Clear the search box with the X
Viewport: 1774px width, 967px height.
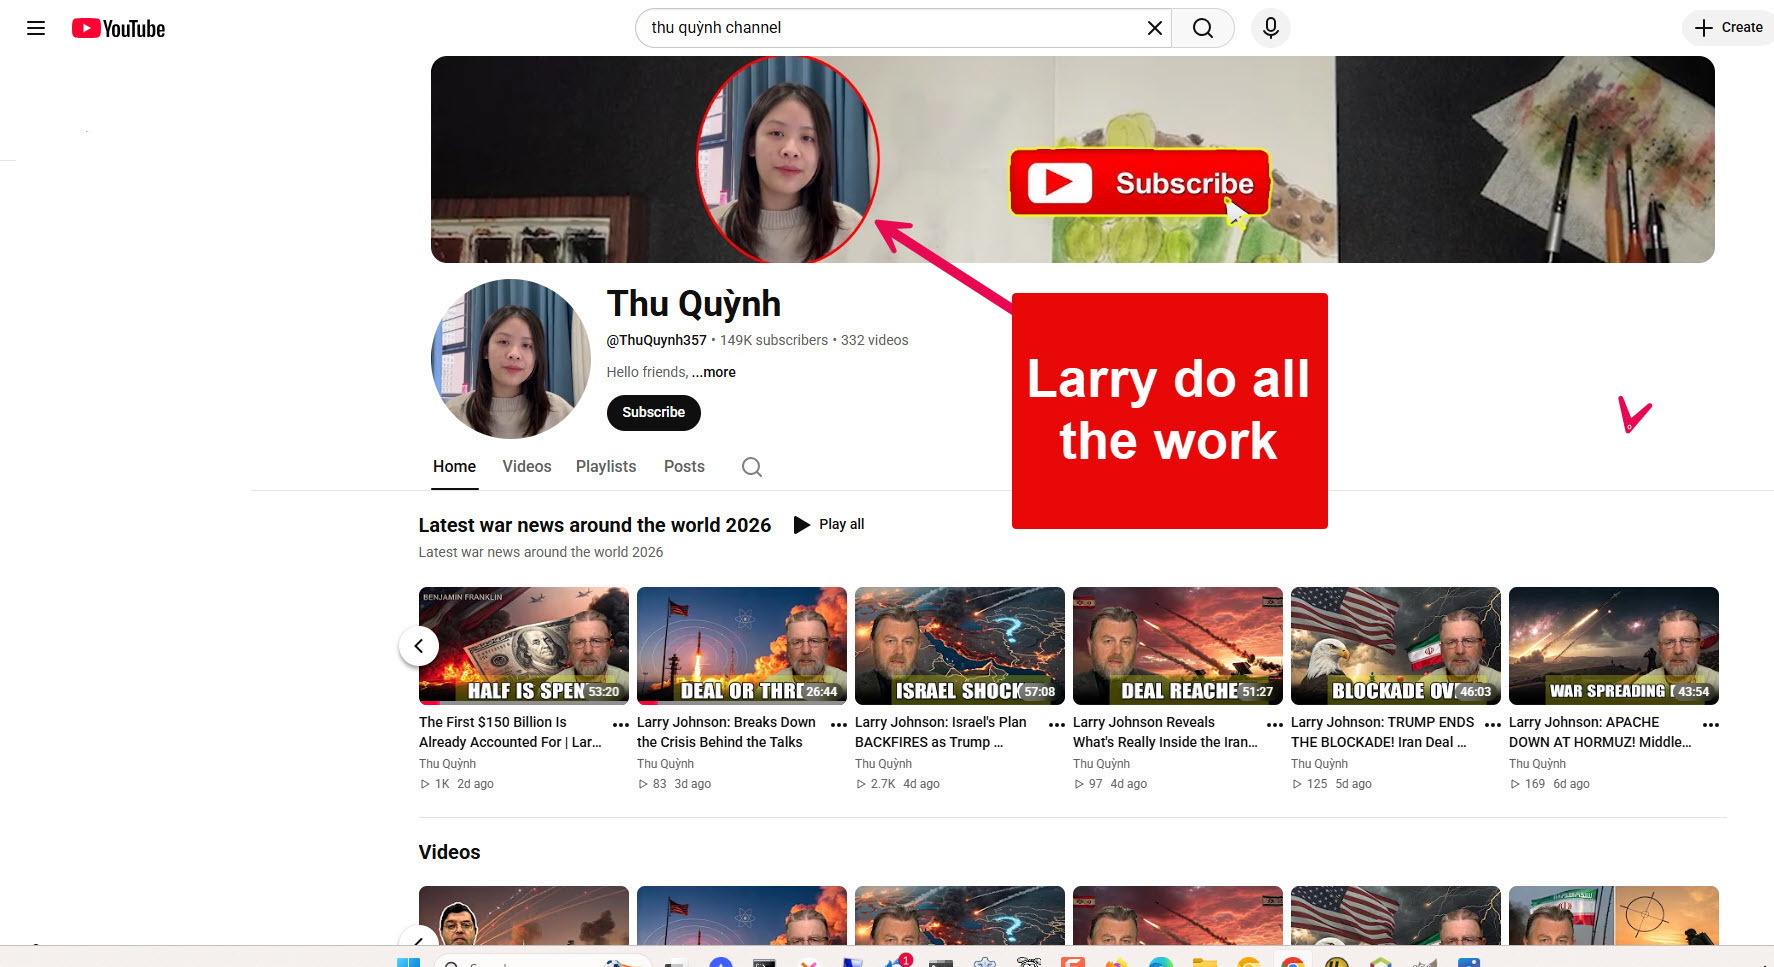(1154, 28)
